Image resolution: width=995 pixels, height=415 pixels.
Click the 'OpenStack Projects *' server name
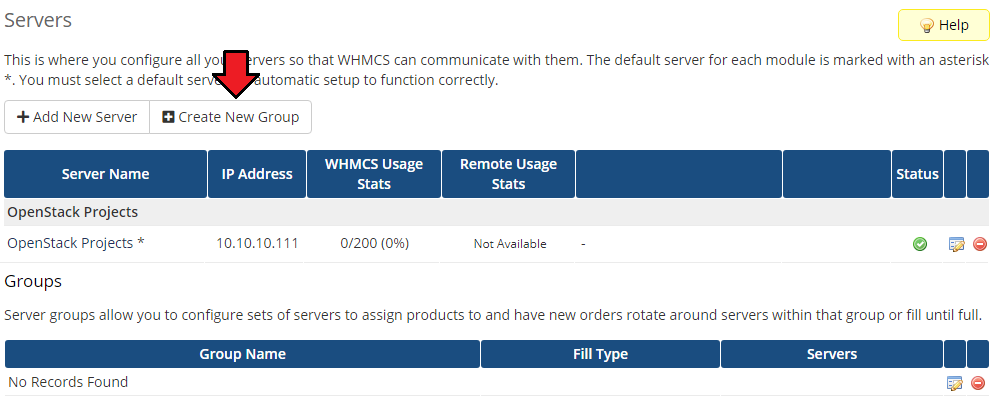(76, 243)
